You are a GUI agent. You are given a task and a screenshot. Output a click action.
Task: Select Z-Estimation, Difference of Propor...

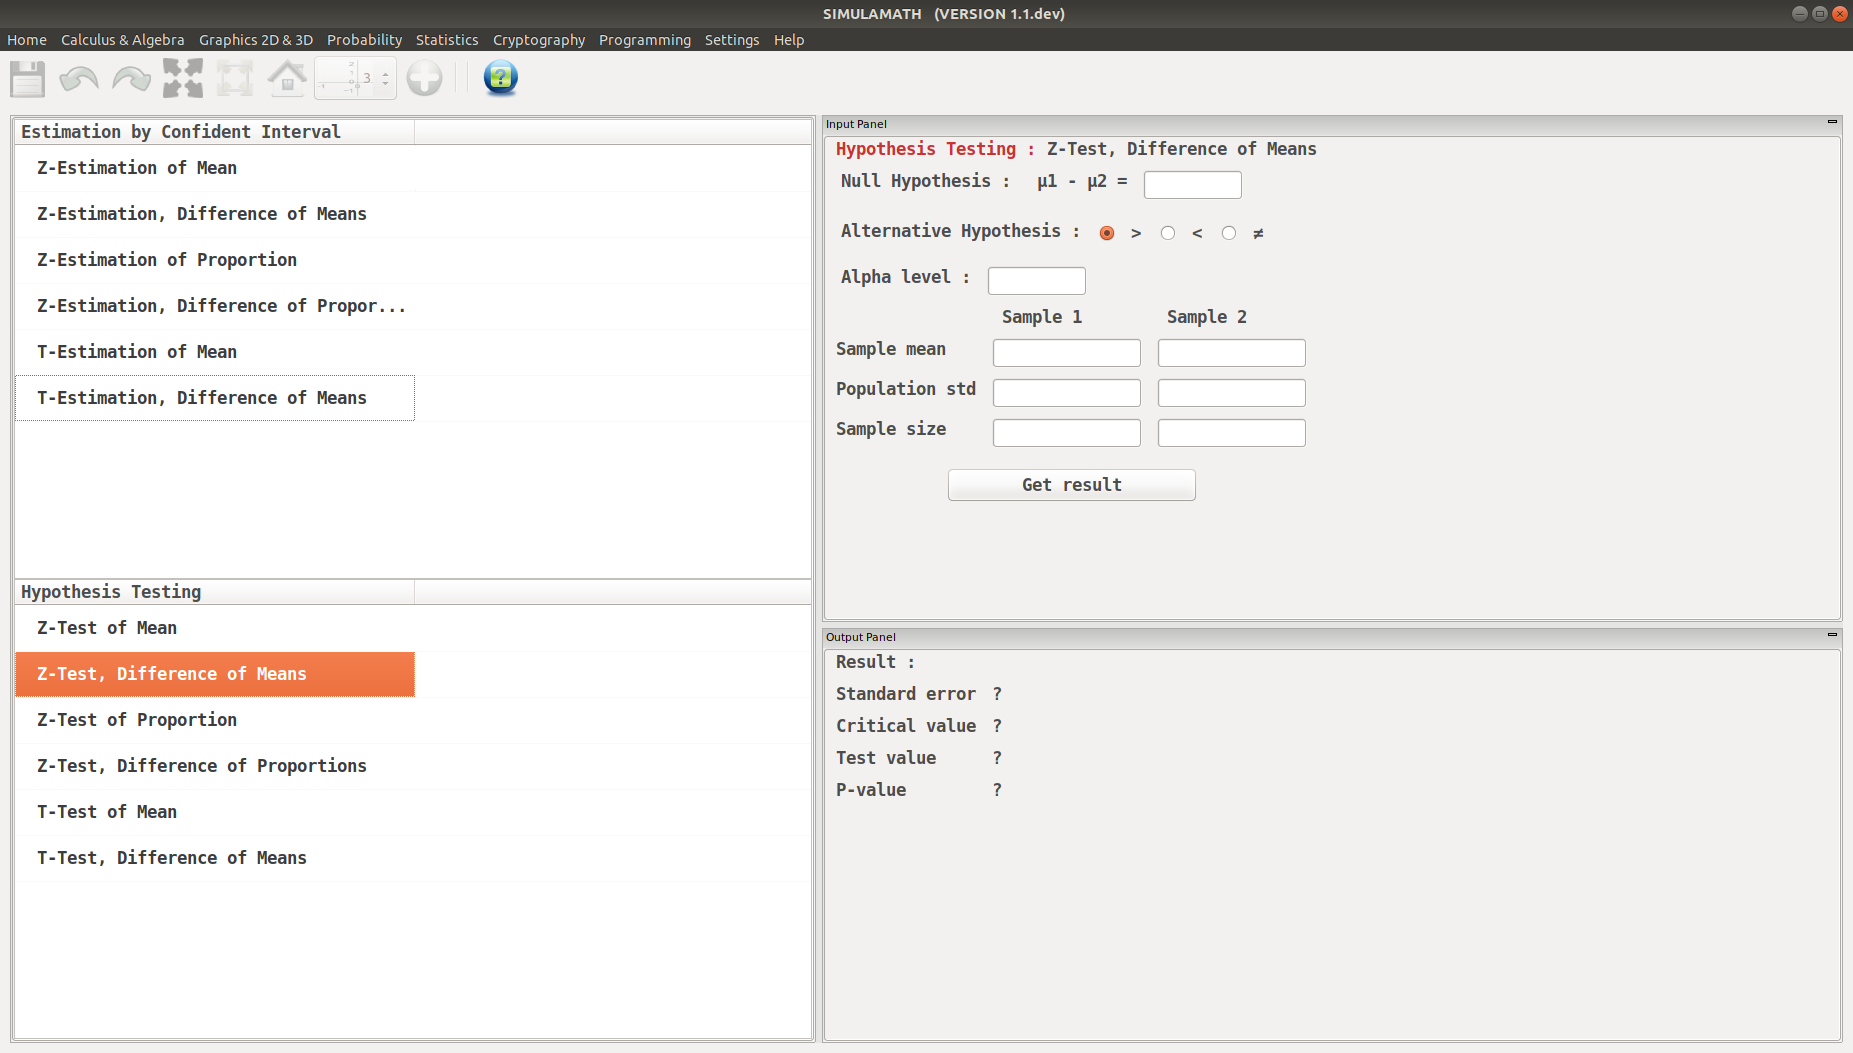[215, 306]
